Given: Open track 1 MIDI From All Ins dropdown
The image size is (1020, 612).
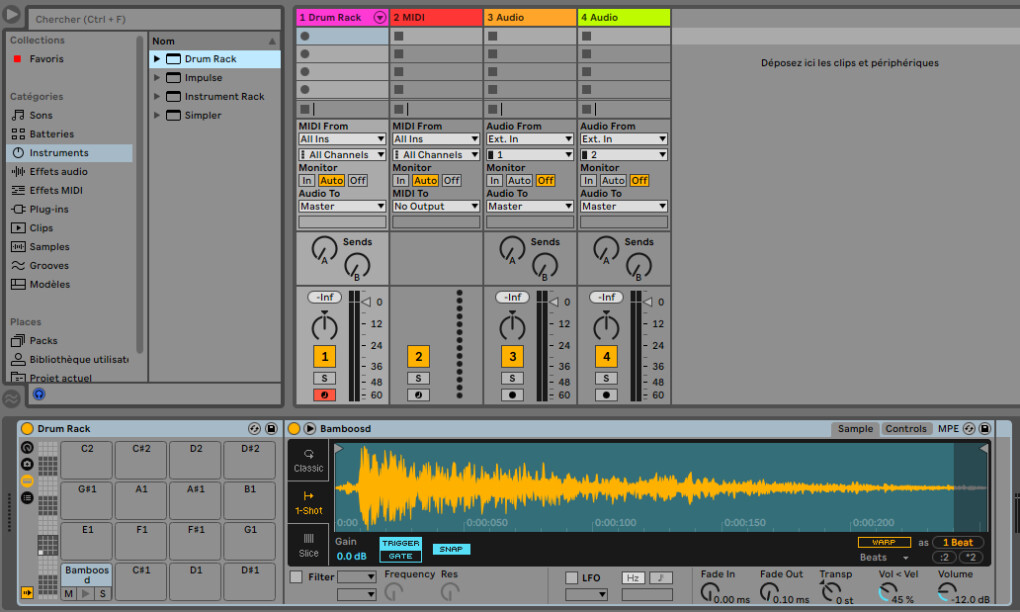Looking at the screenshot, I should point(342,139).
